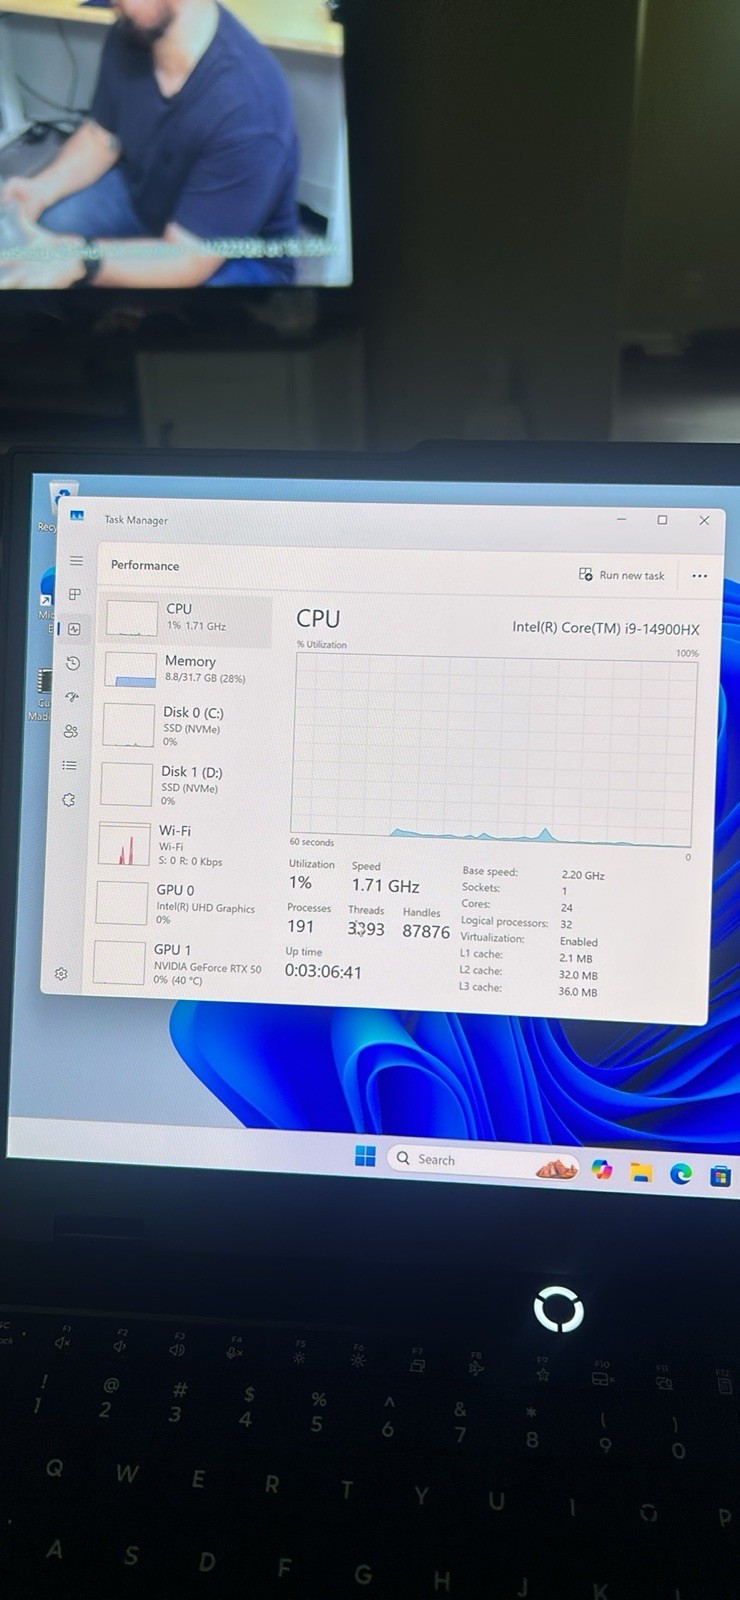Expand the Task Manager hamburger navigation menu

pos(76,561)
